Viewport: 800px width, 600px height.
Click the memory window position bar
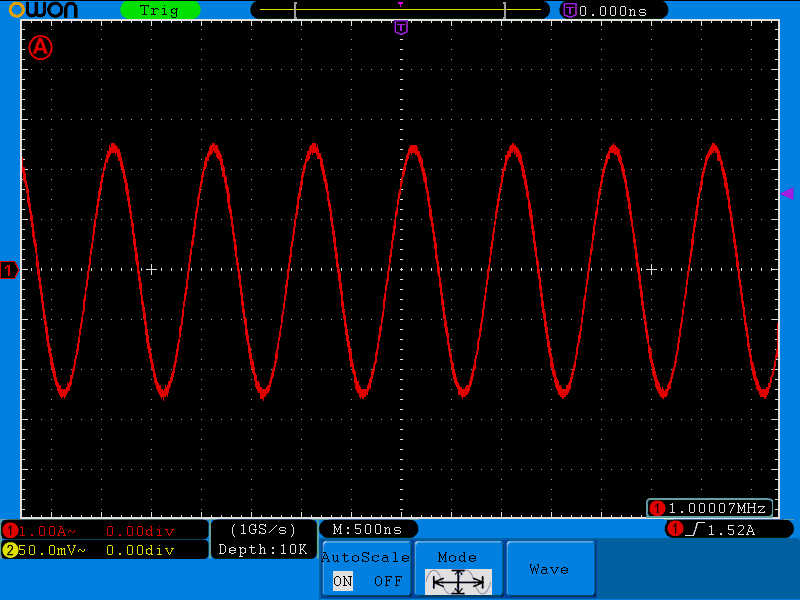[400, 10]
